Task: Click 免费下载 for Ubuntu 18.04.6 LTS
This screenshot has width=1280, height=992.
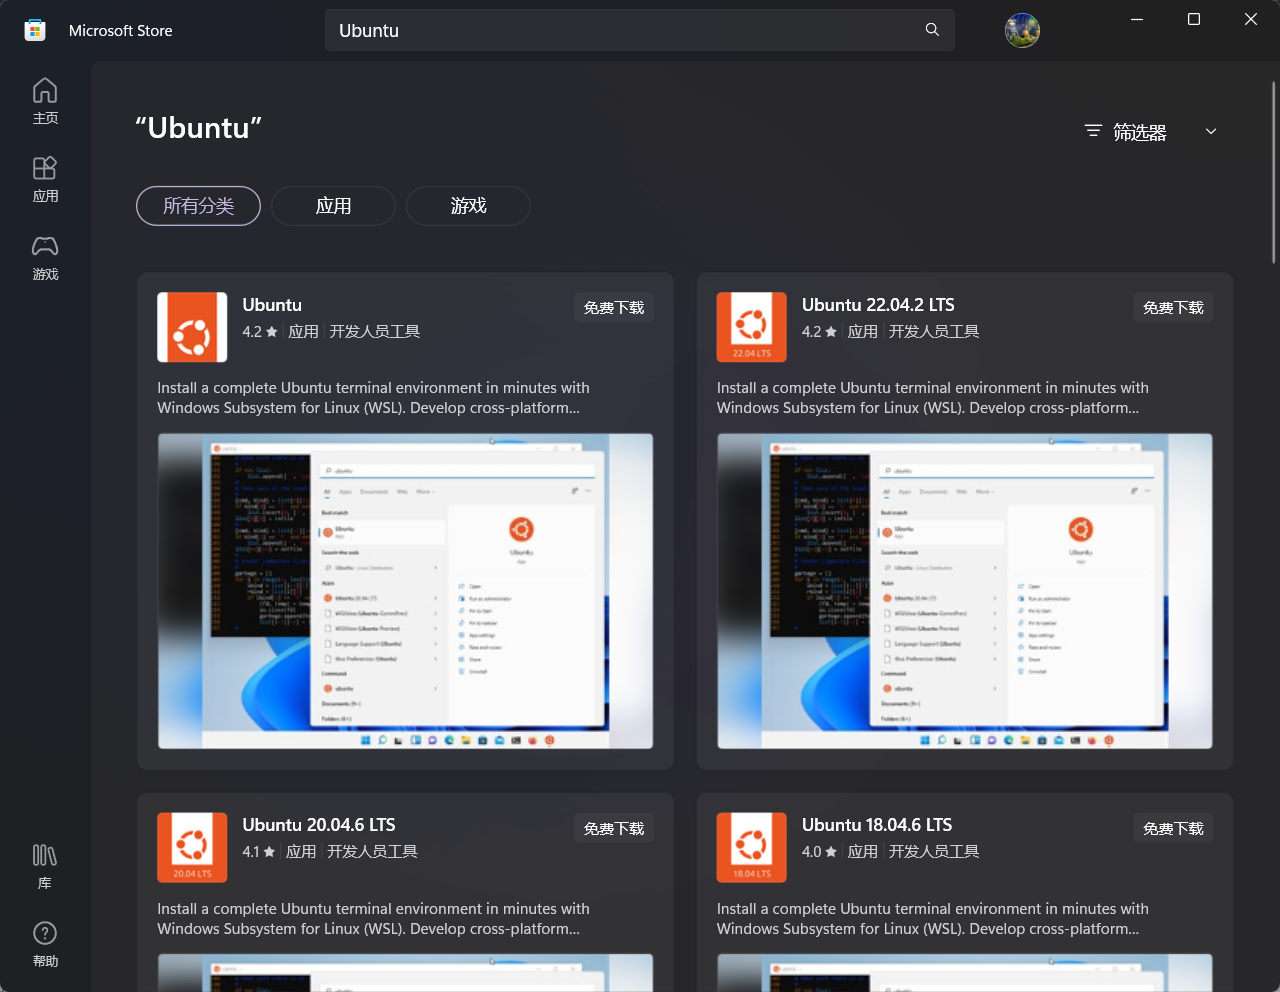Action: (x=1173, y=829)
